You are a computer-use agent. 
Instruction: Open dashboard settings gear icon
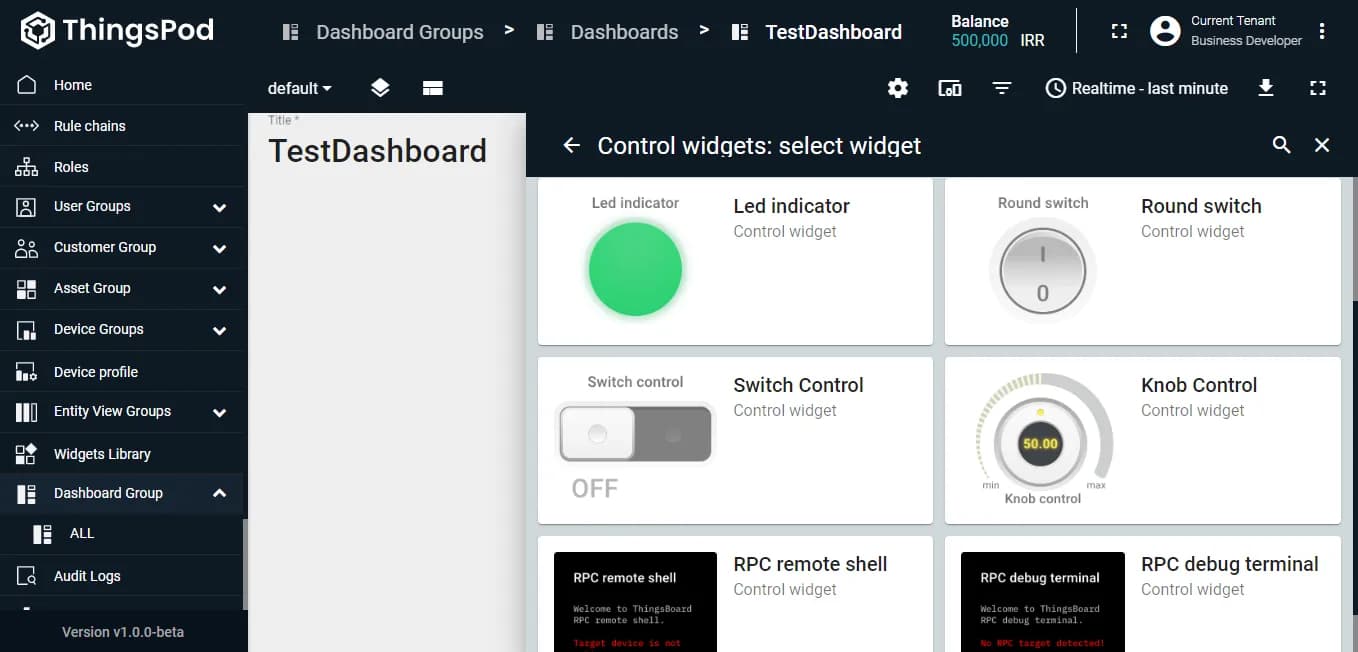(898, 88)
